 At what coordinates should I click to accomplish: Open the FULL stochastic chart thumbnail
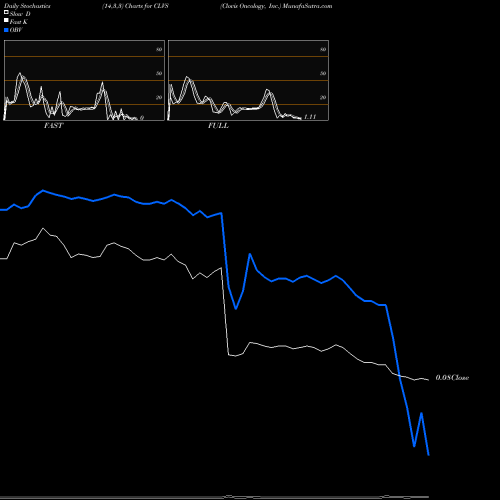coord(248,80)
